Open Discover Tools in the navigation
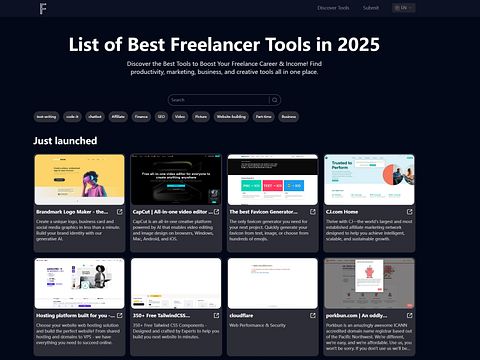480x360 pixels. pos(333,8)
